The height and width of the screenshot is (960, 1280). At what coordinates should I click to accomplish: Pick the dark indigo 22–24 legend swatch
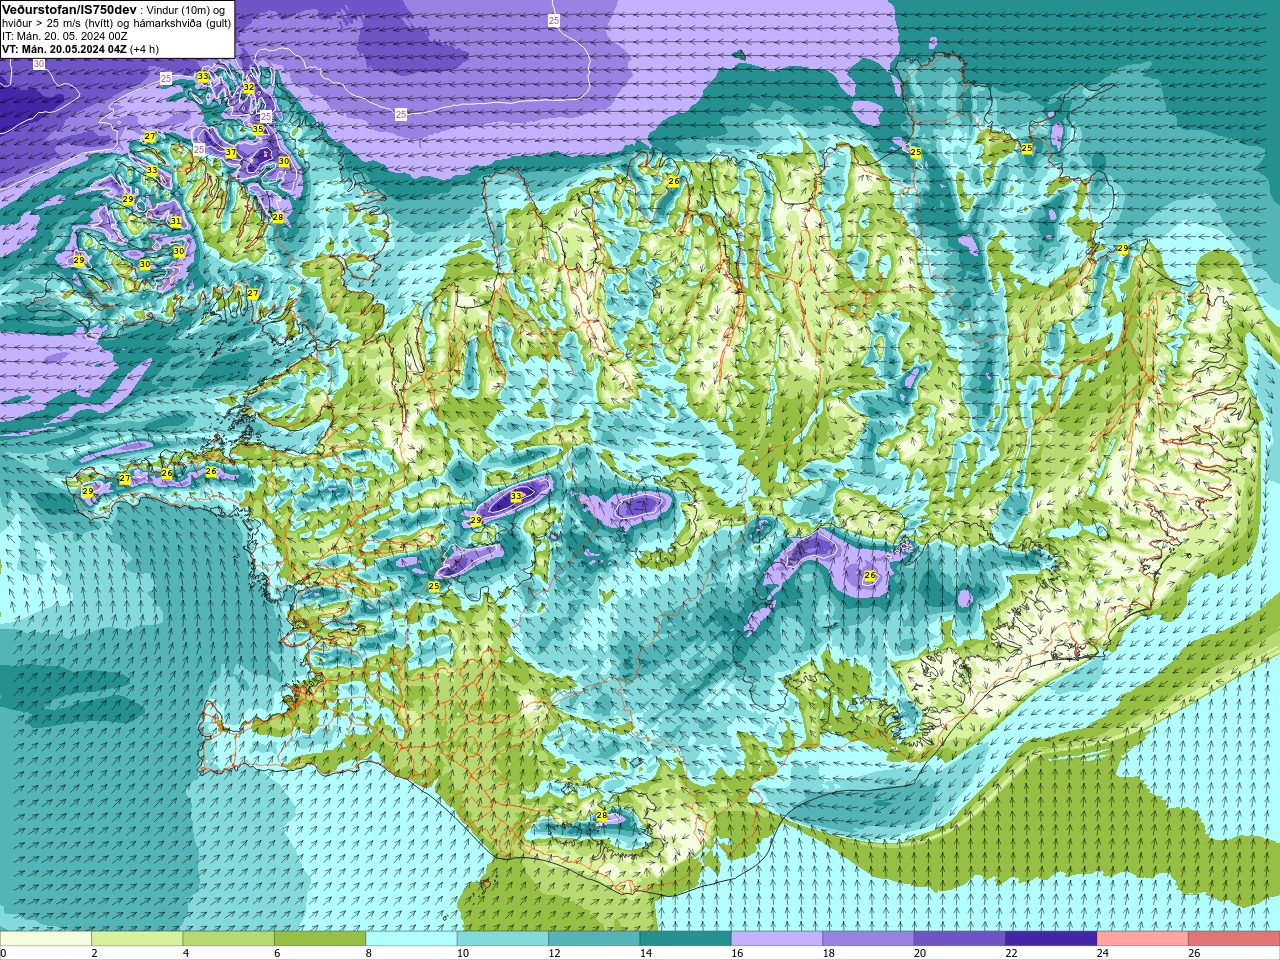tap(1051, 939)
